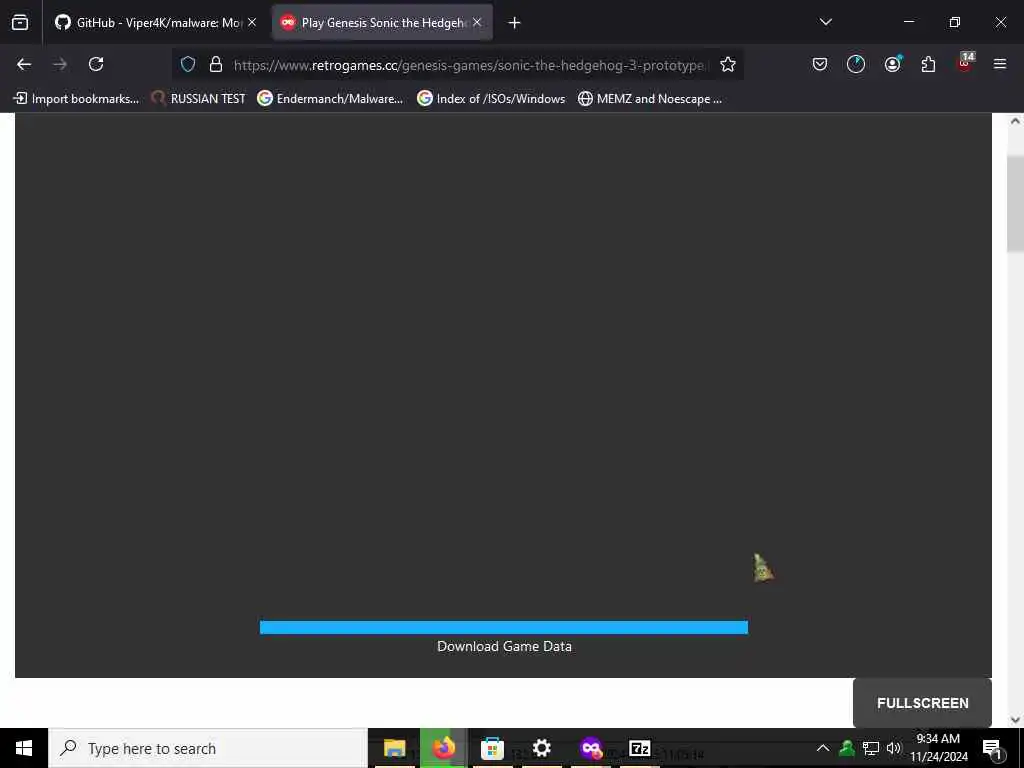Click the Type here to search box
This screenshot has width=1024, height=768.
click(208, 748)
